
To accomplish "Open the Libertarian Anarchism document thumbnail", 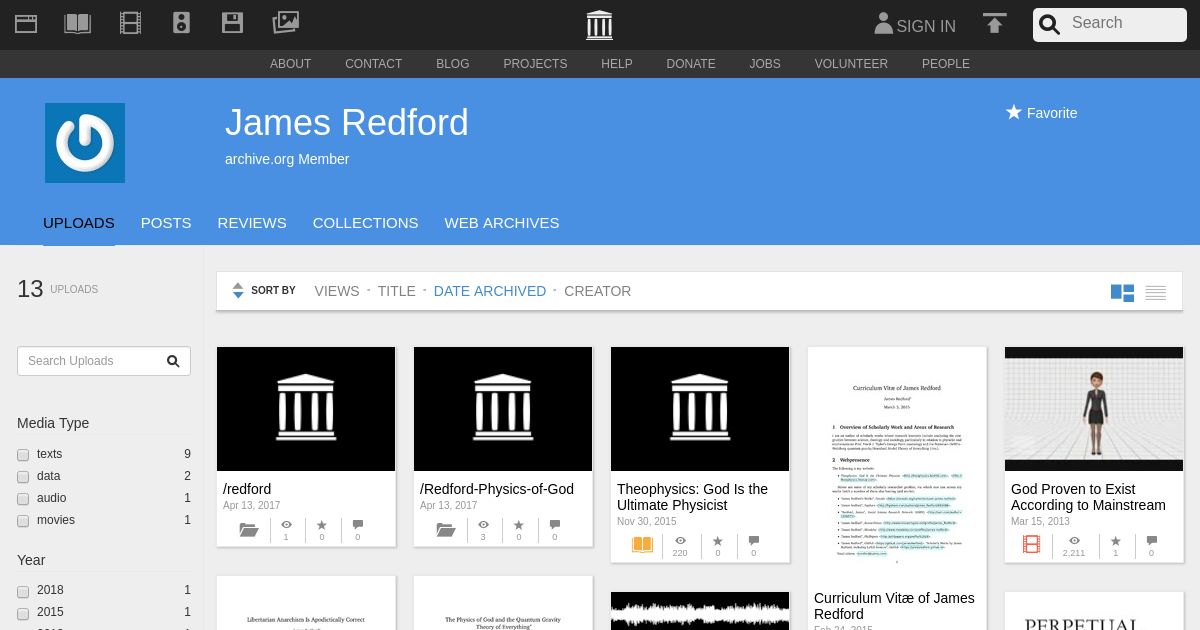I will [x=306, y=603].
